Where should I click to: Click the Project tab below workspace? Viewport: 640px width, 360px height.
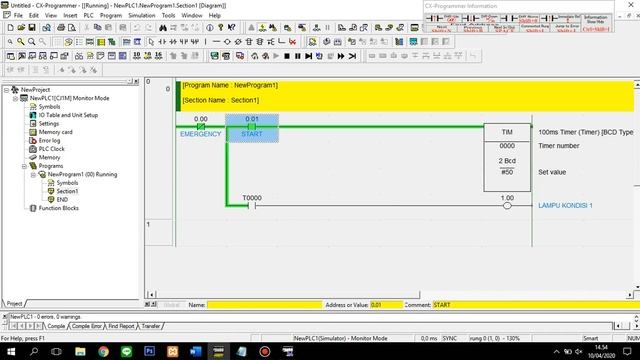point(14,304)
